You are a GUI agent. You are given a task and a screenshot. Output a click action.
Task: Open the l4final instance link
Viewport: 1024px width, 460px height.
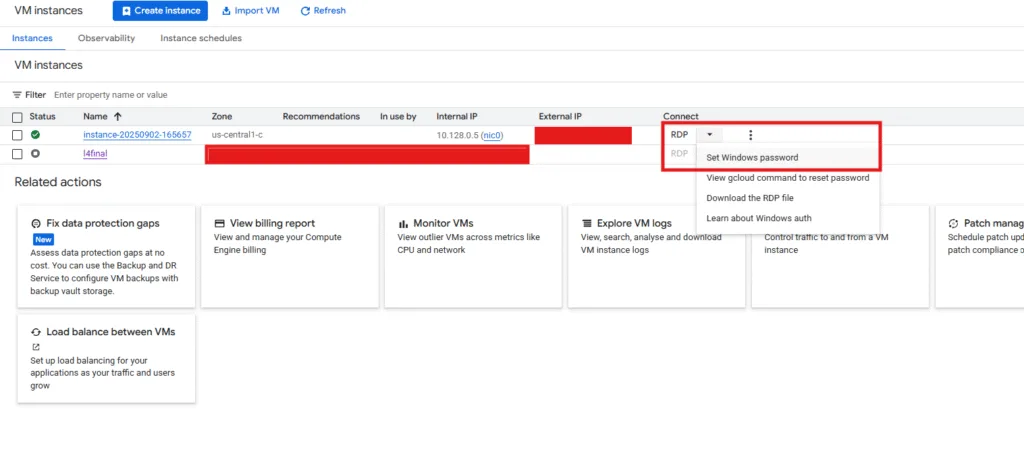[x=95, y=154]
